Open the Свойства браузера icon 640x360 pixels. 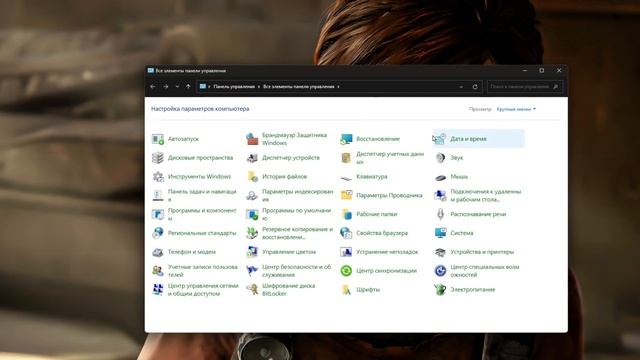[346, 233]
